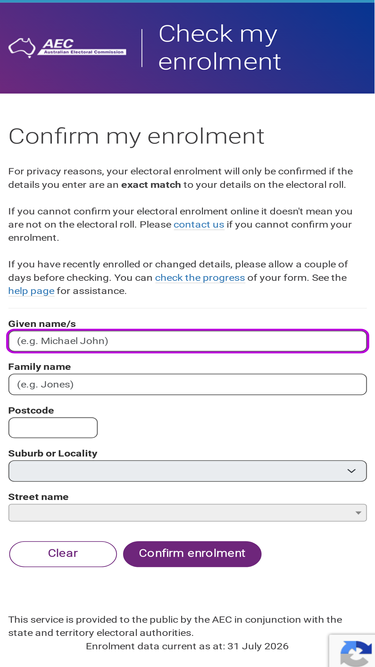Image resolution: width=375 pixels, height=667 pixels.
Task: Click the Given name/s label
Action: (42, 324)
